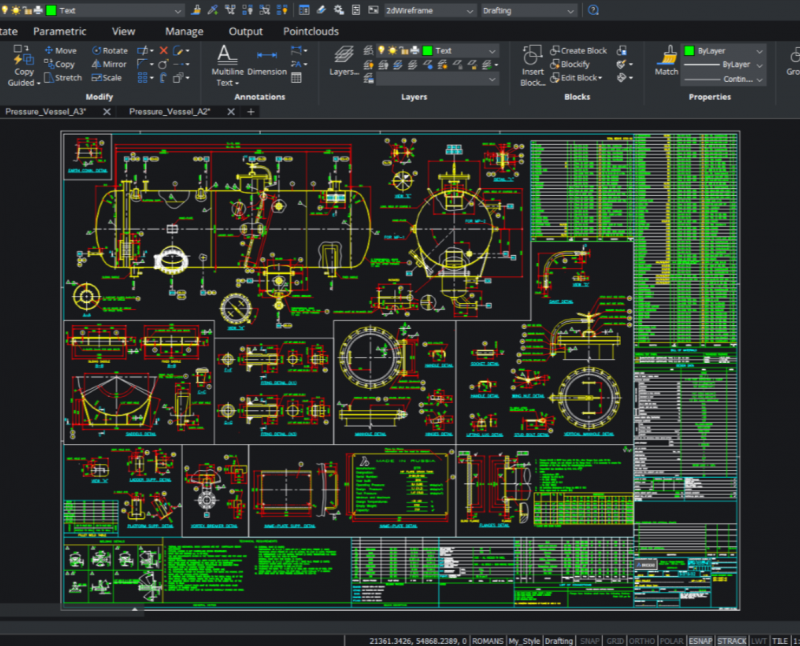Open the Layers panel button

pyautogui.click(x=344, y=61)
